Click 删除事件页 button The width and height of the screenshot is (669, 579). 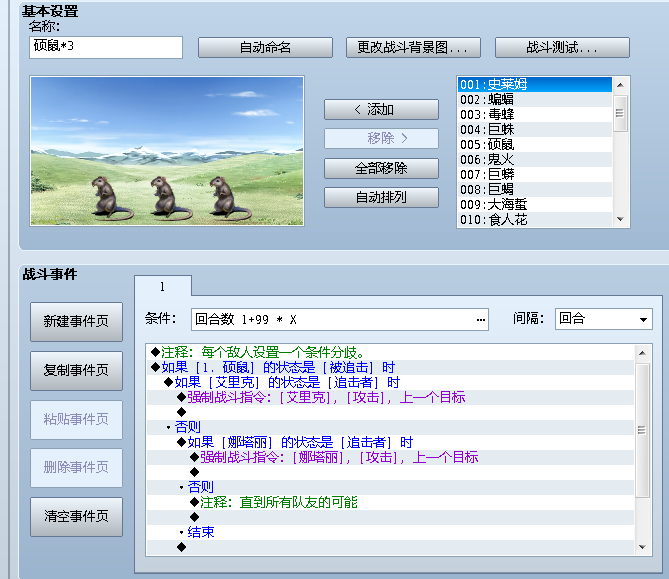click(76, 468)
